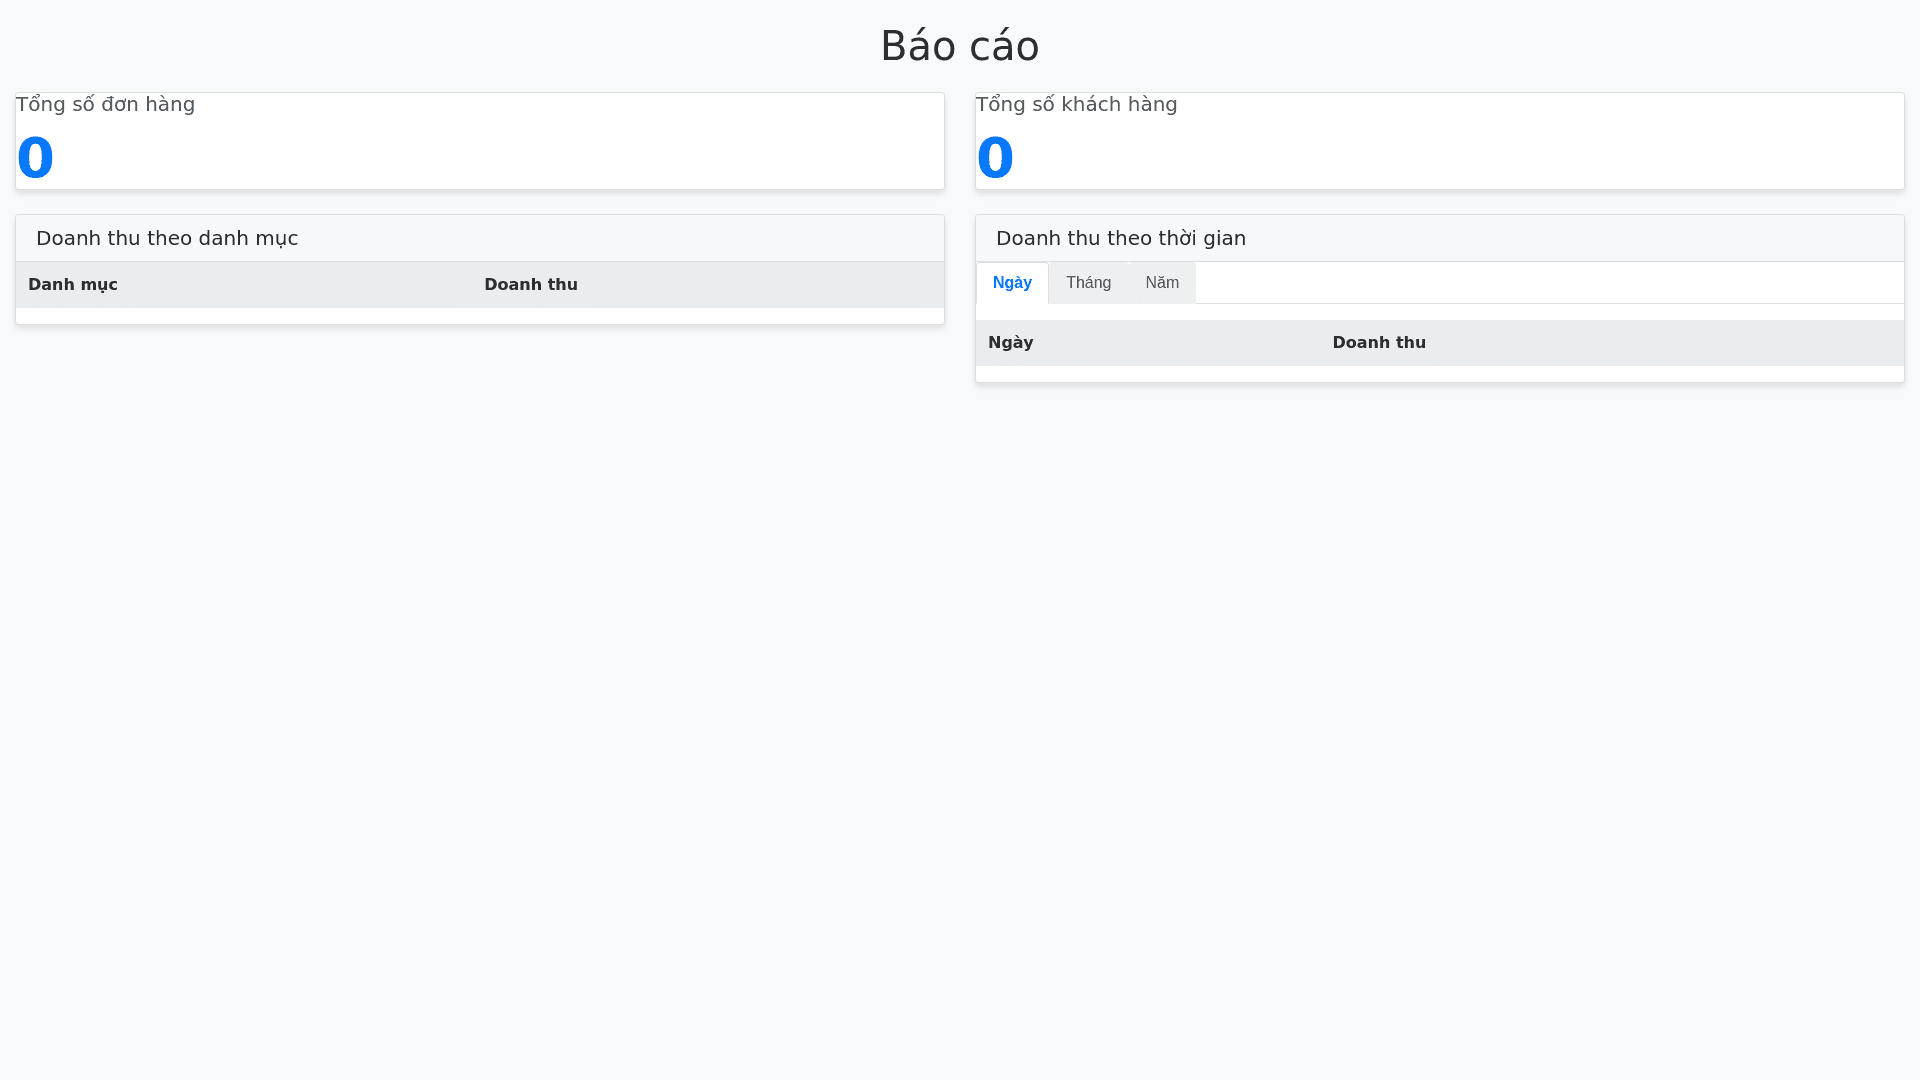Click the Danh mục column header
This screenshot has height=1080, width=1920.
[x=72, y=284]
